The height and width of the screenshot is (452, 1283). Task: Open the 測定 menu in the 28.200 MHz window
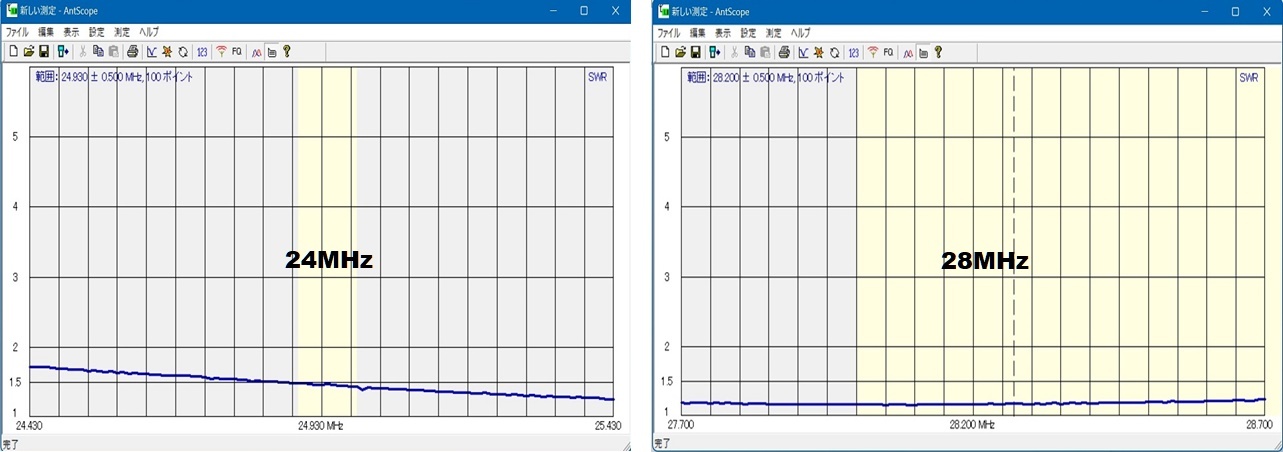774,33
